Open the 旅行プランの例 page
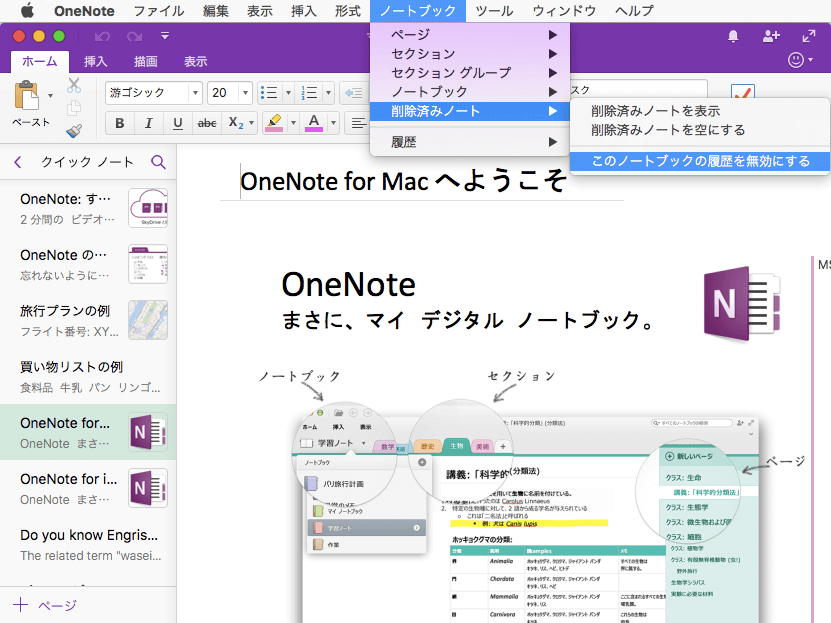Viewport: 831px width, 623px height. (88, 320)
